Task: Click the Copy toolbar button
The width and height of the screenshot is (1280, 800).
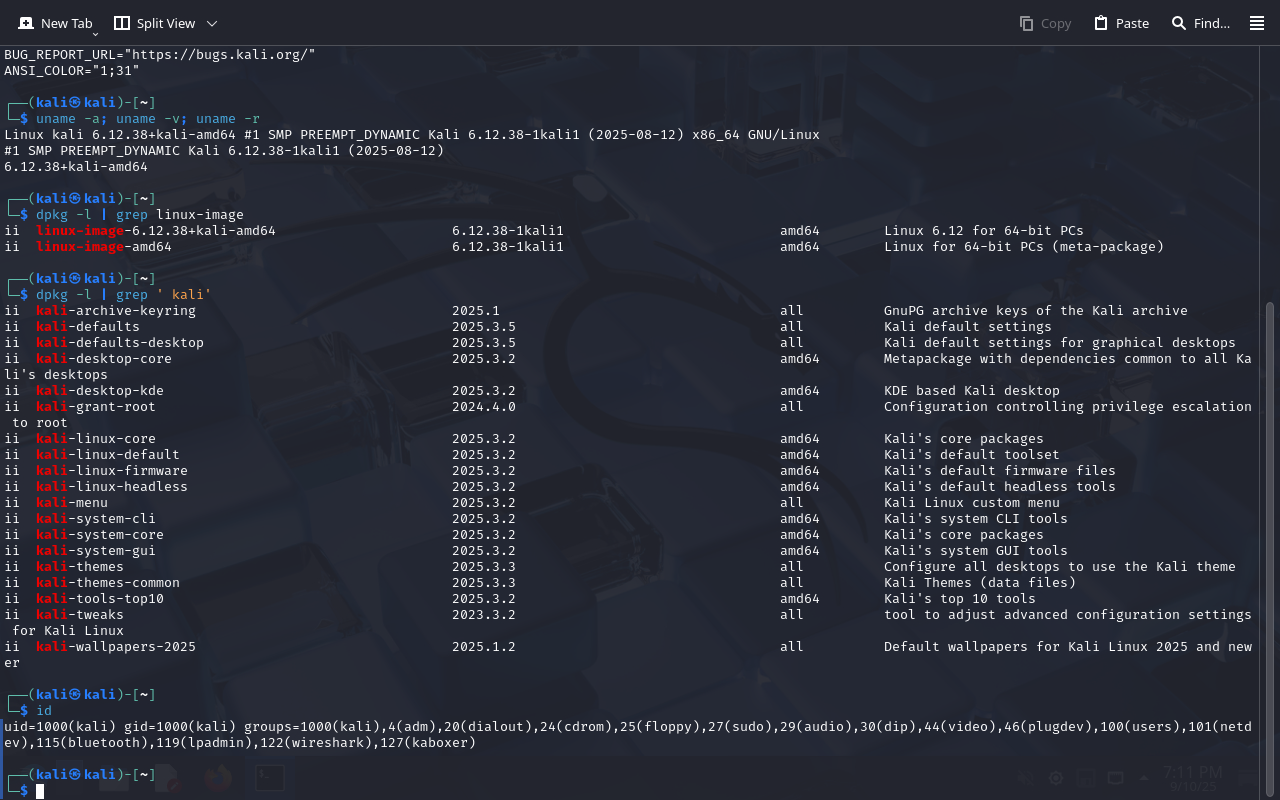Action: (x=1045, y=23)
